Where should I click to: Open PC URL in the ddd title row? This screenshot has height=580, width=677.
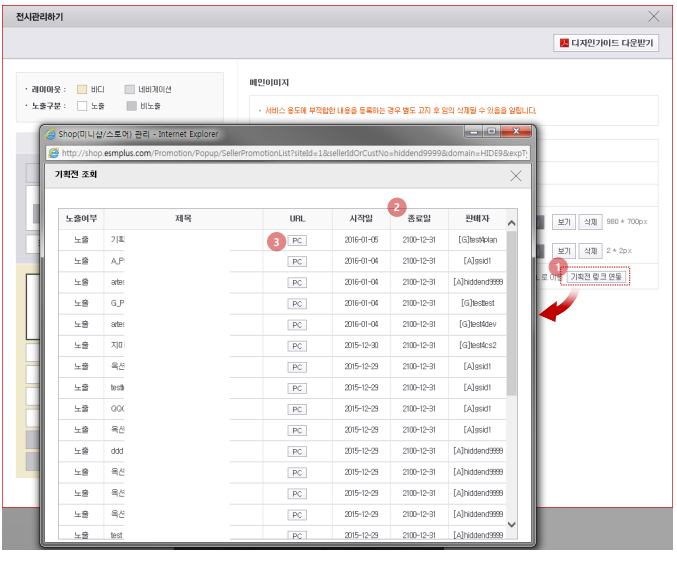tap(297, 452)
